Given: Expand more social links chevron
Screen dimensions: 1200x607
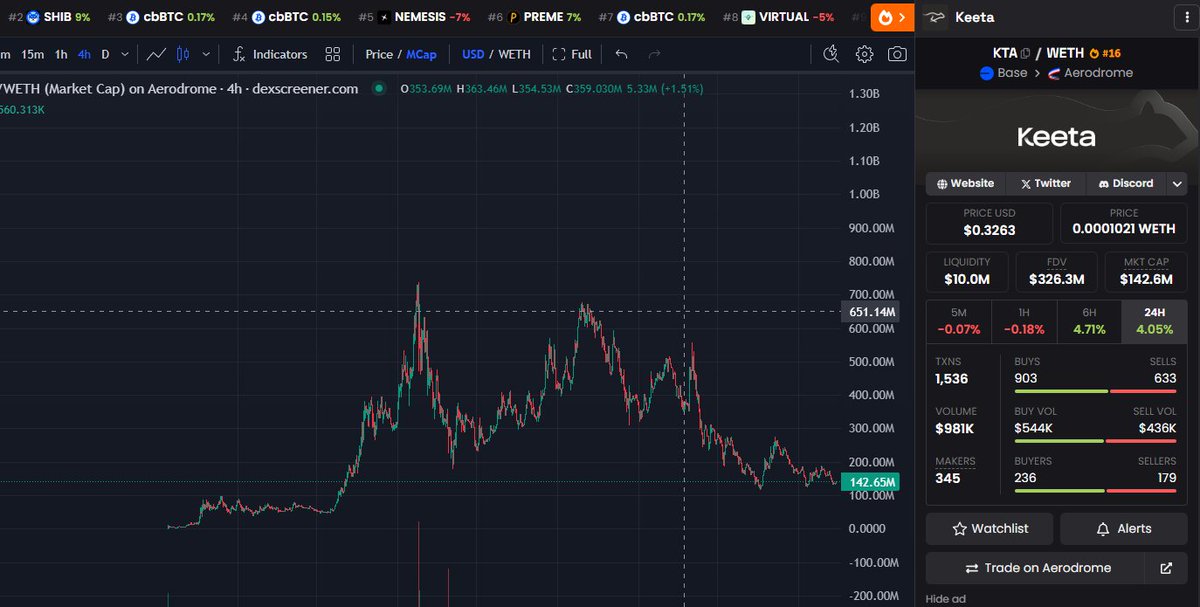Looking at the screenshot, I should point(1177,184).
